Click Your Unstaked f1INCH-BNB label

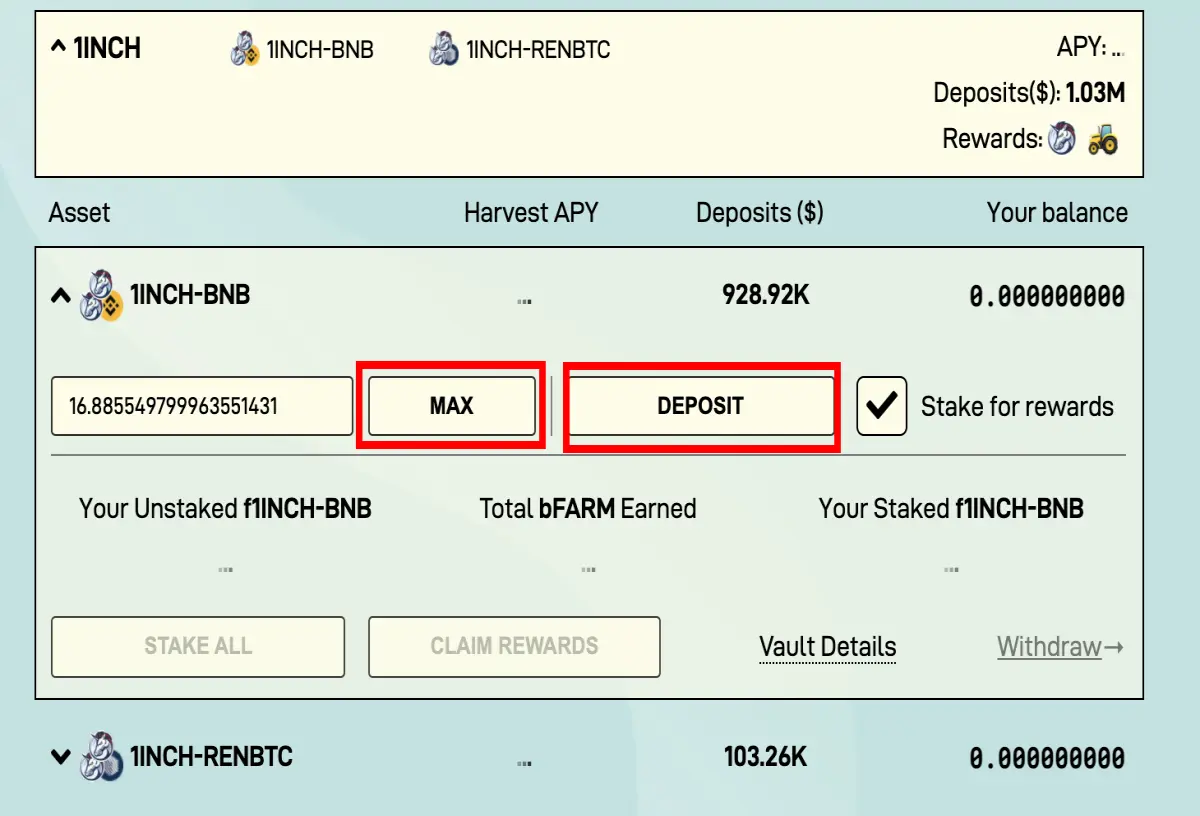pos(225,509)
